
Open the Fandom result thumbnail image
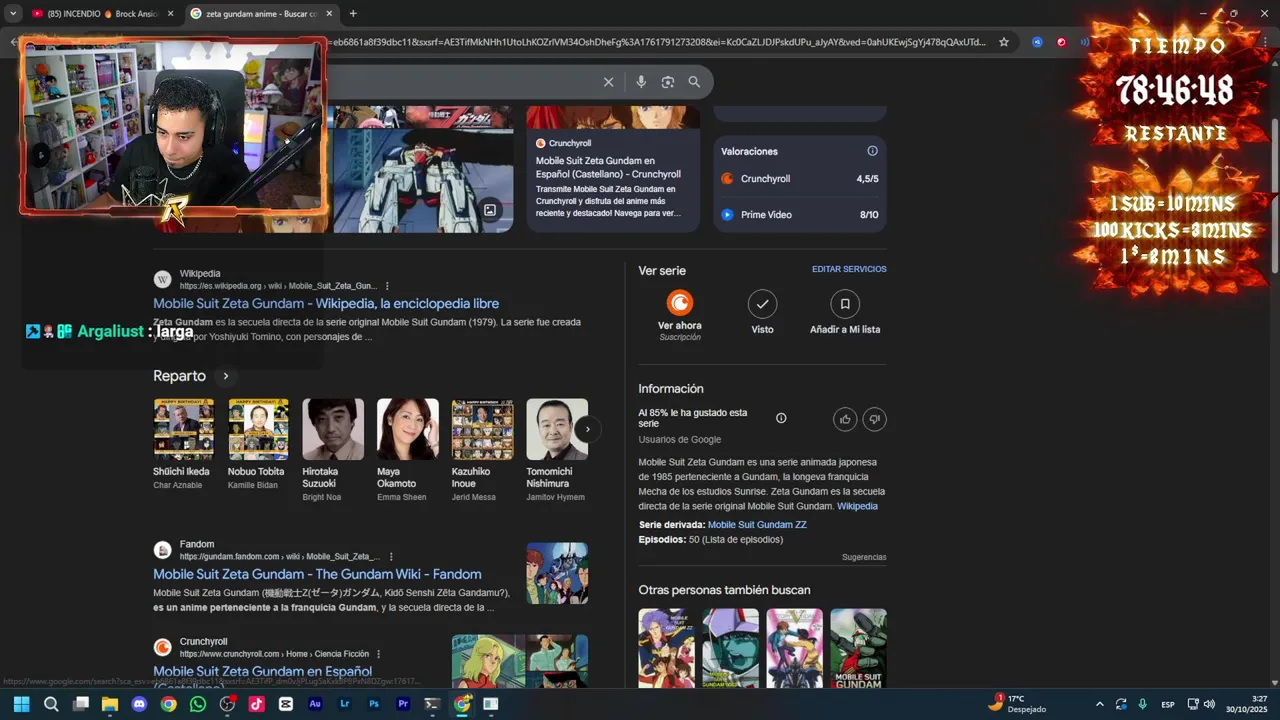(x=557, y=573)
